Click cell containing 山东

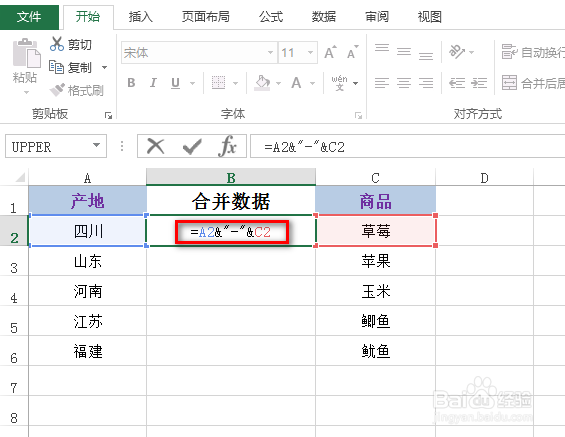(87, 261)
